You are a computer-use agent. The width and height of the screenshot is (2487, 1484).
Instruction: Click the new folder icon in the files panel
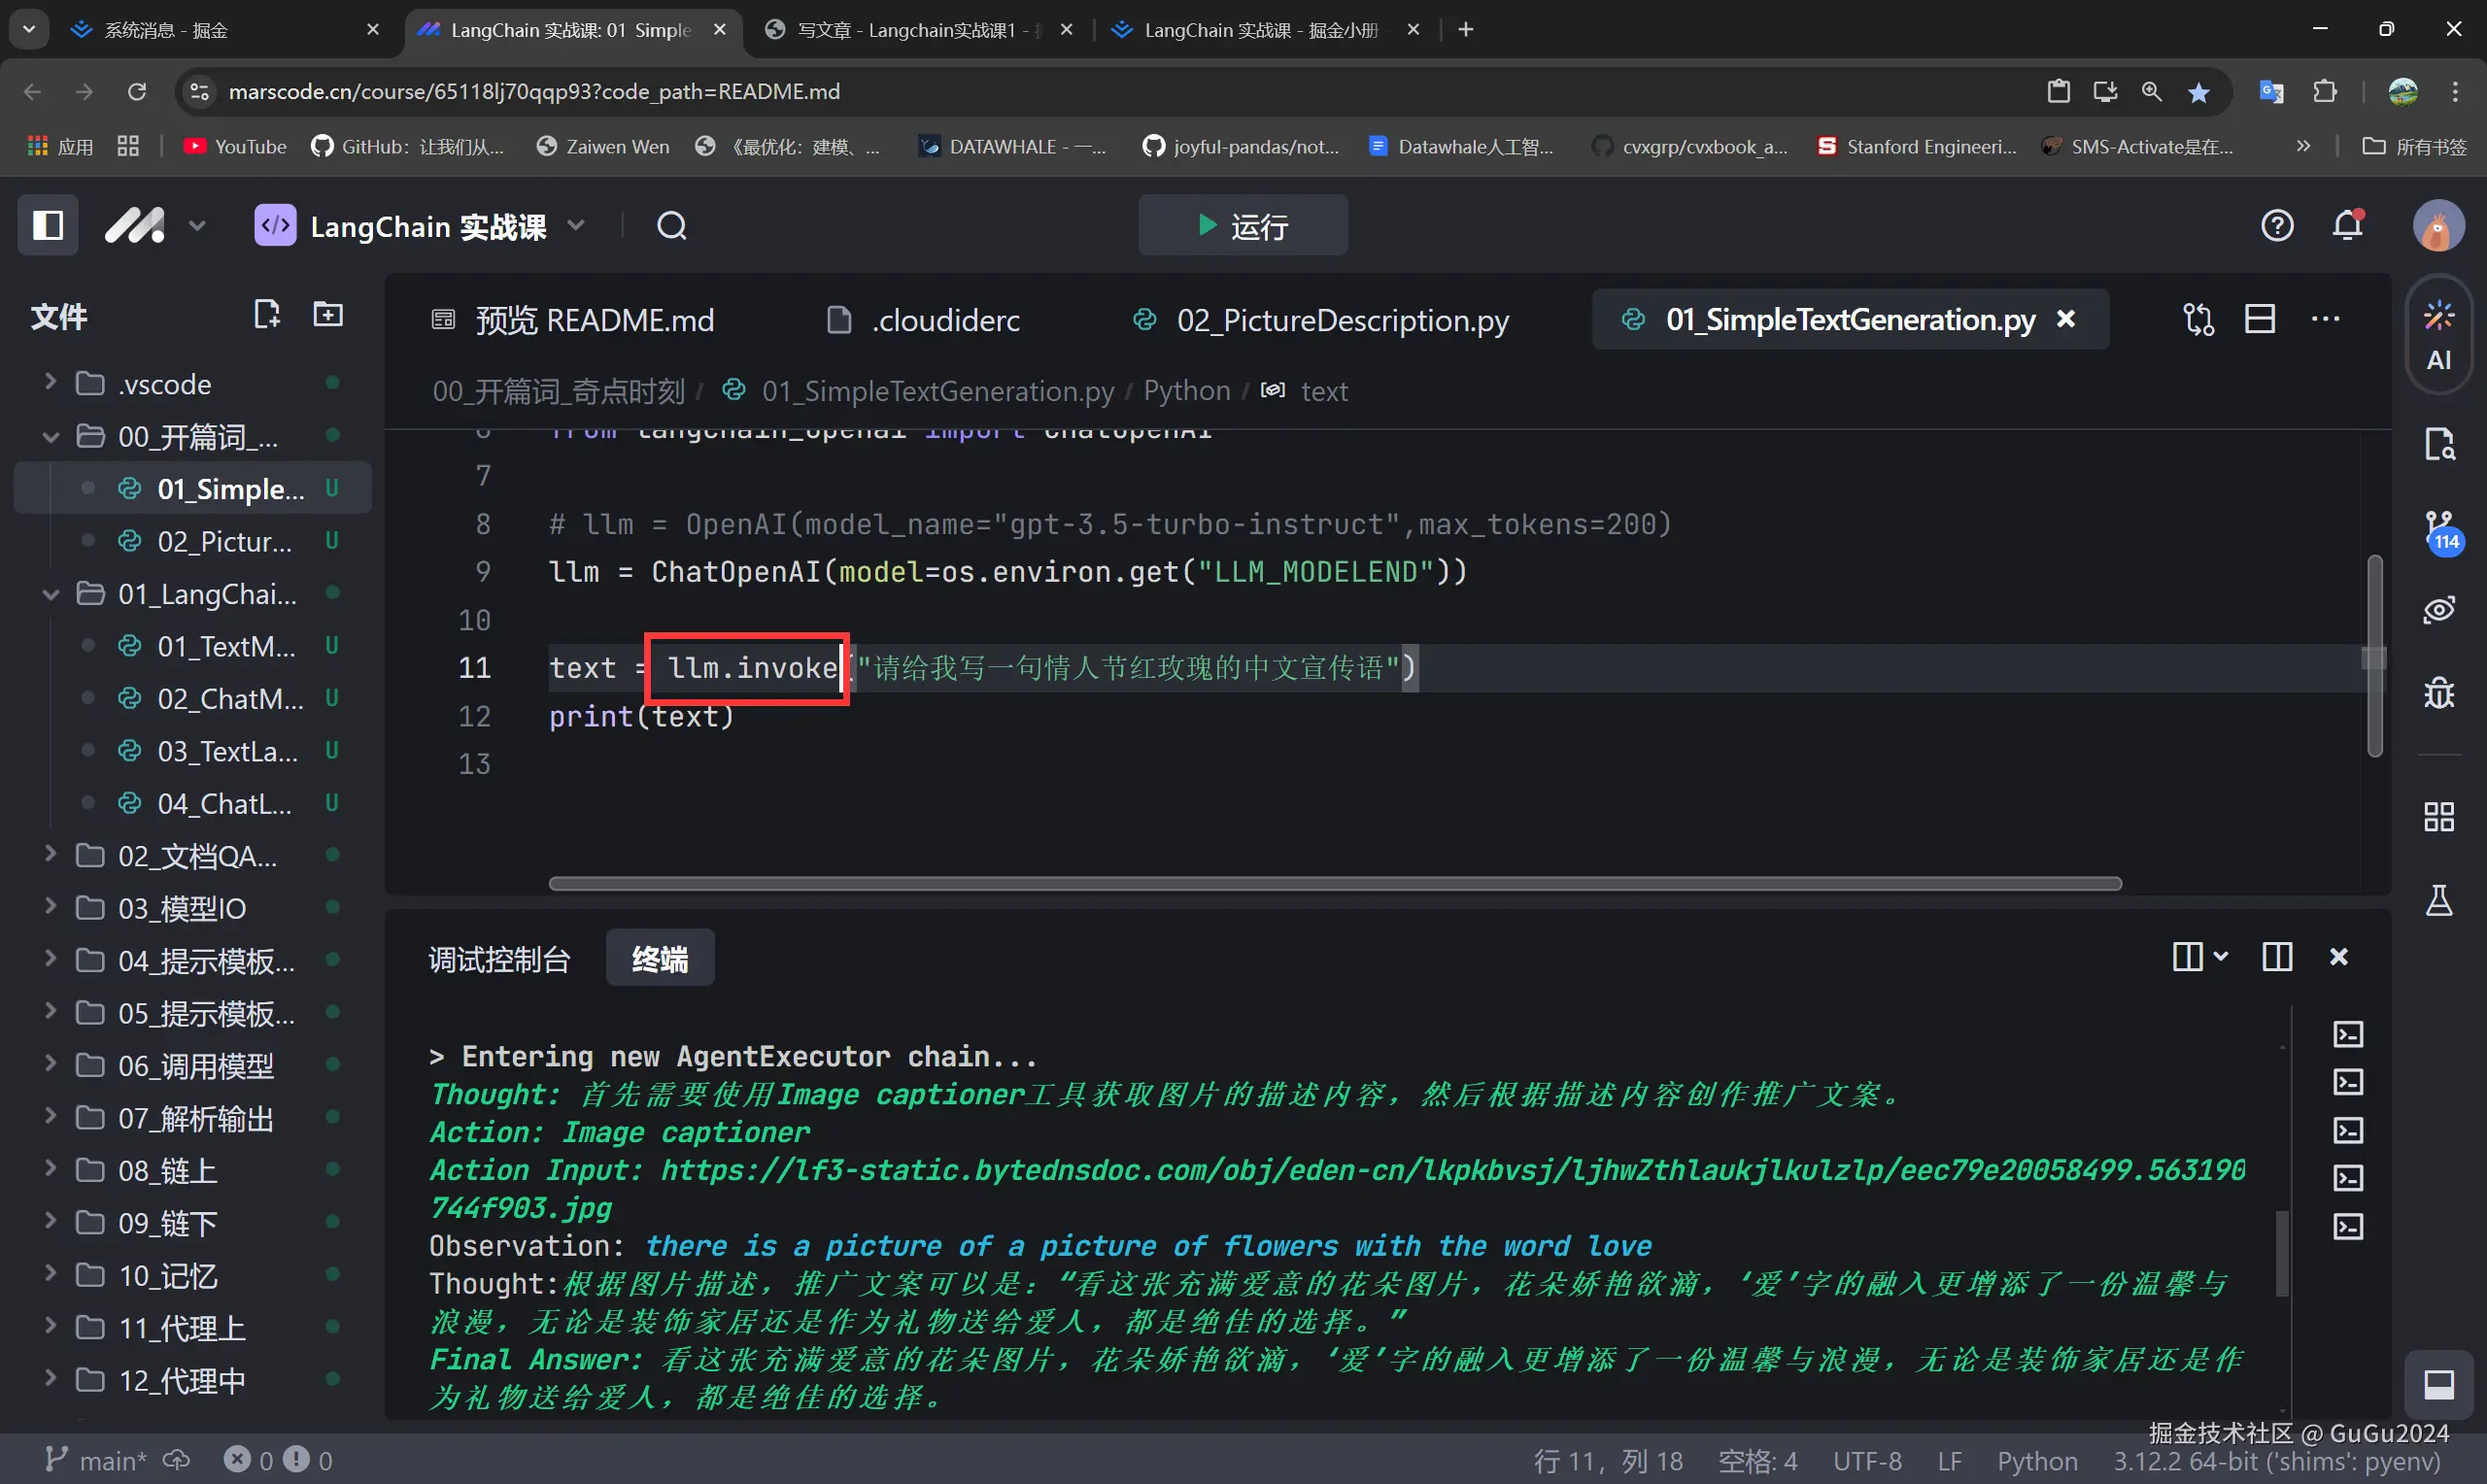(328, 315)
